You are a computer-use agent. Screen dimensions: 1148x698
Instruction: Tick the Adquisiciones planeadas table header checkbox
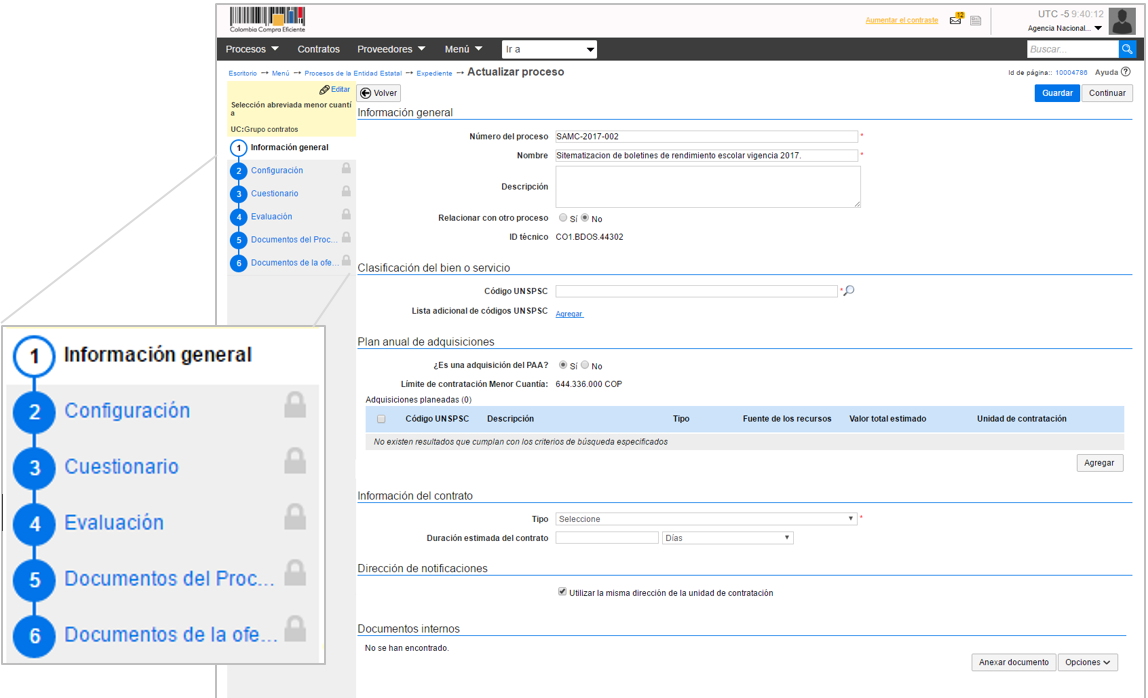pyautogui.click(x=381, y=419)
